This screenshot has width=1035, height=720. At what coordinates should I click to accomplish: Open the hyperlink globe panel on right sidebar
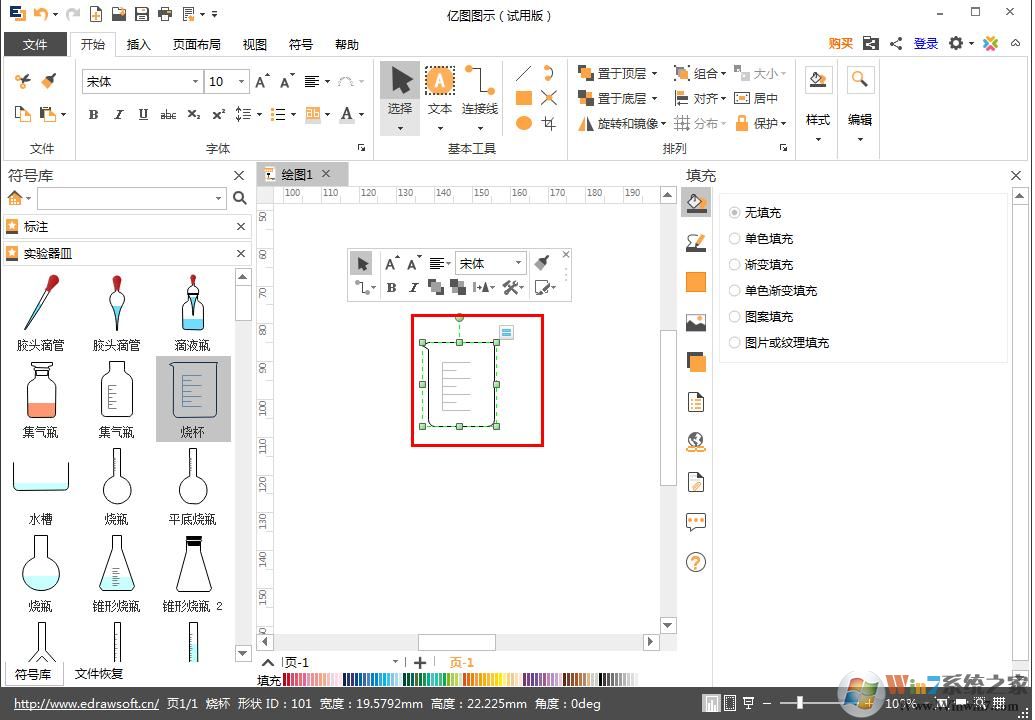click(696, 441)
